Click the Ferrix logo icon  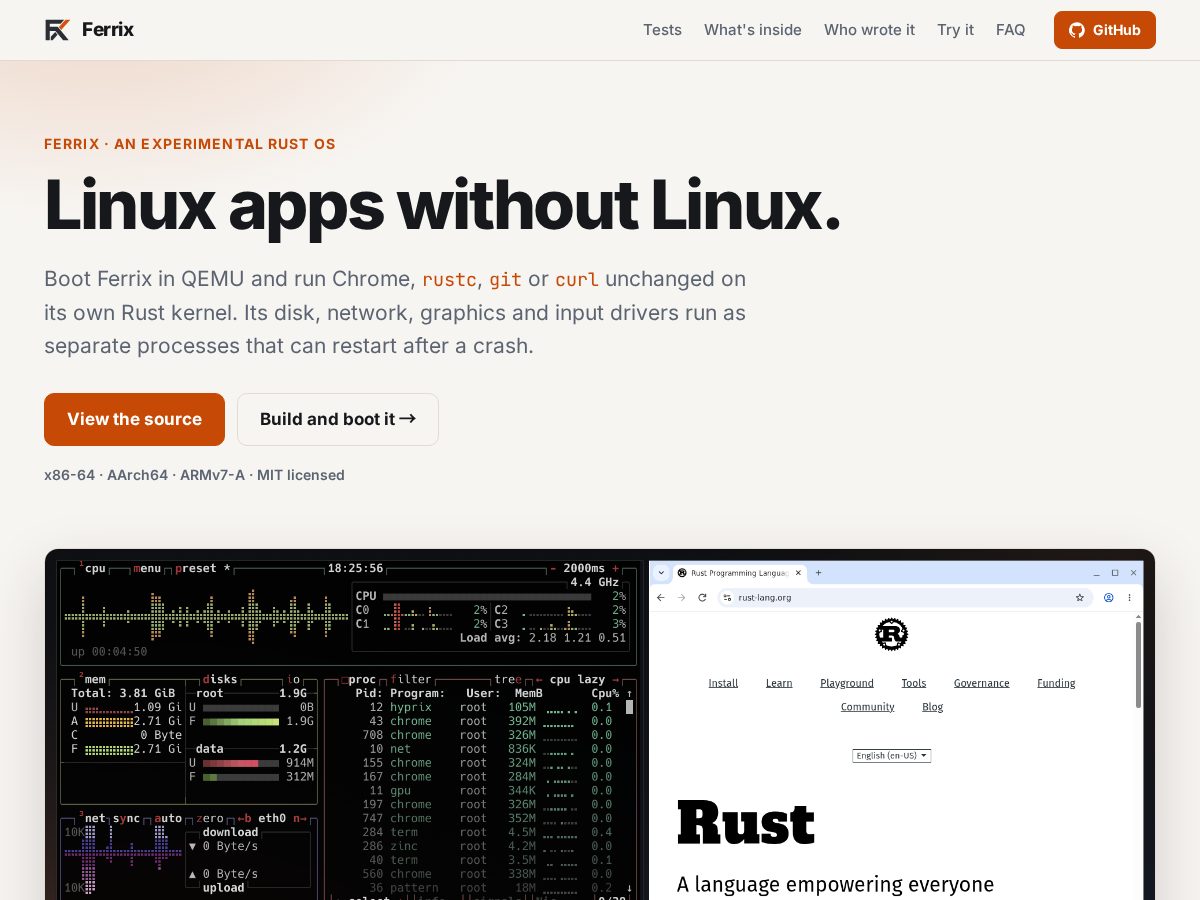click(57, 30)
